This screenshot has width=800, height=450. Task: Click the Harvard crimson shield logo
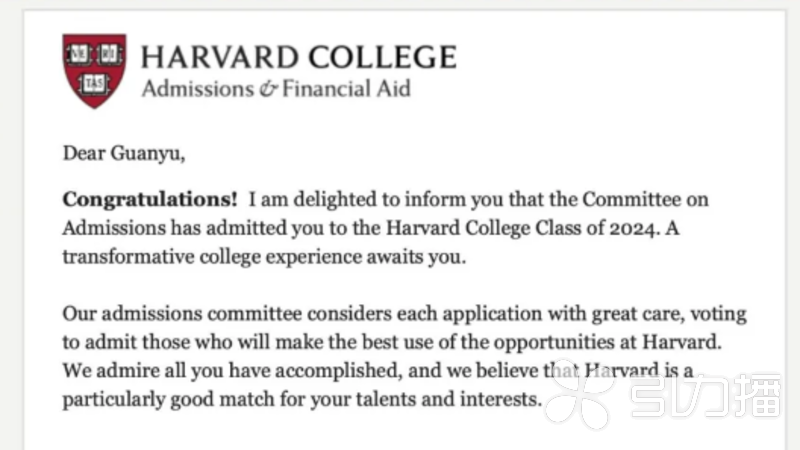(x=94, y=71)
